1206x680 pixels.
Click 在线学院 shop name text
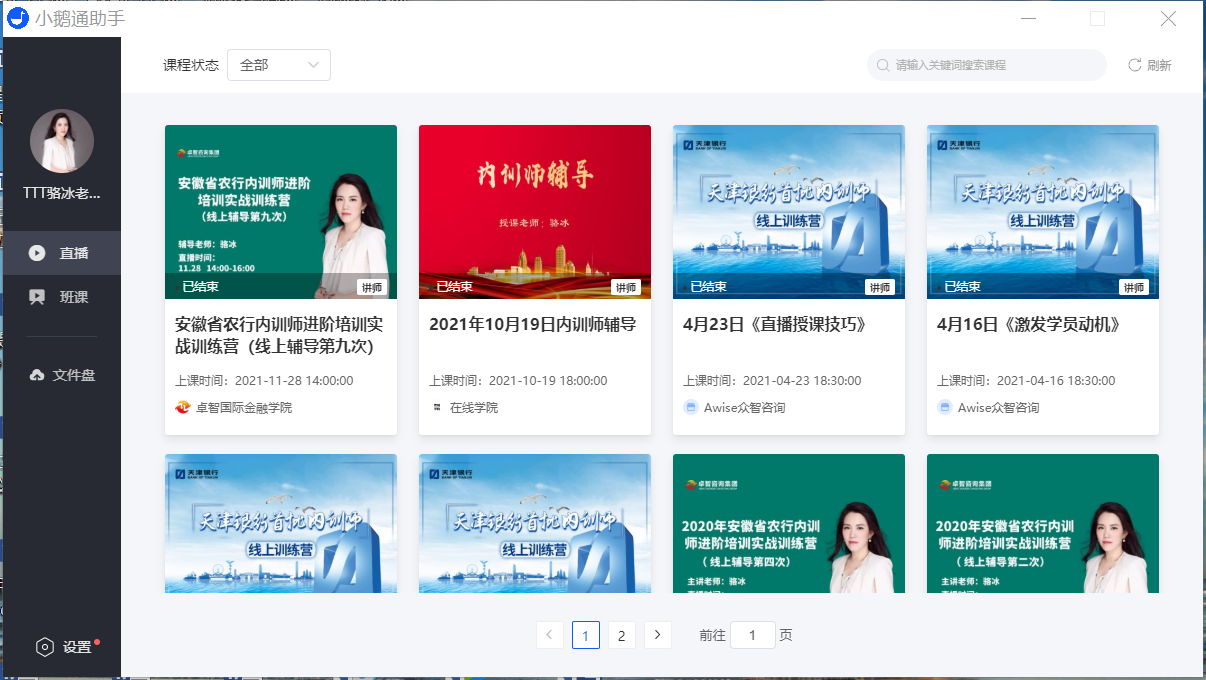click(474, 407)
